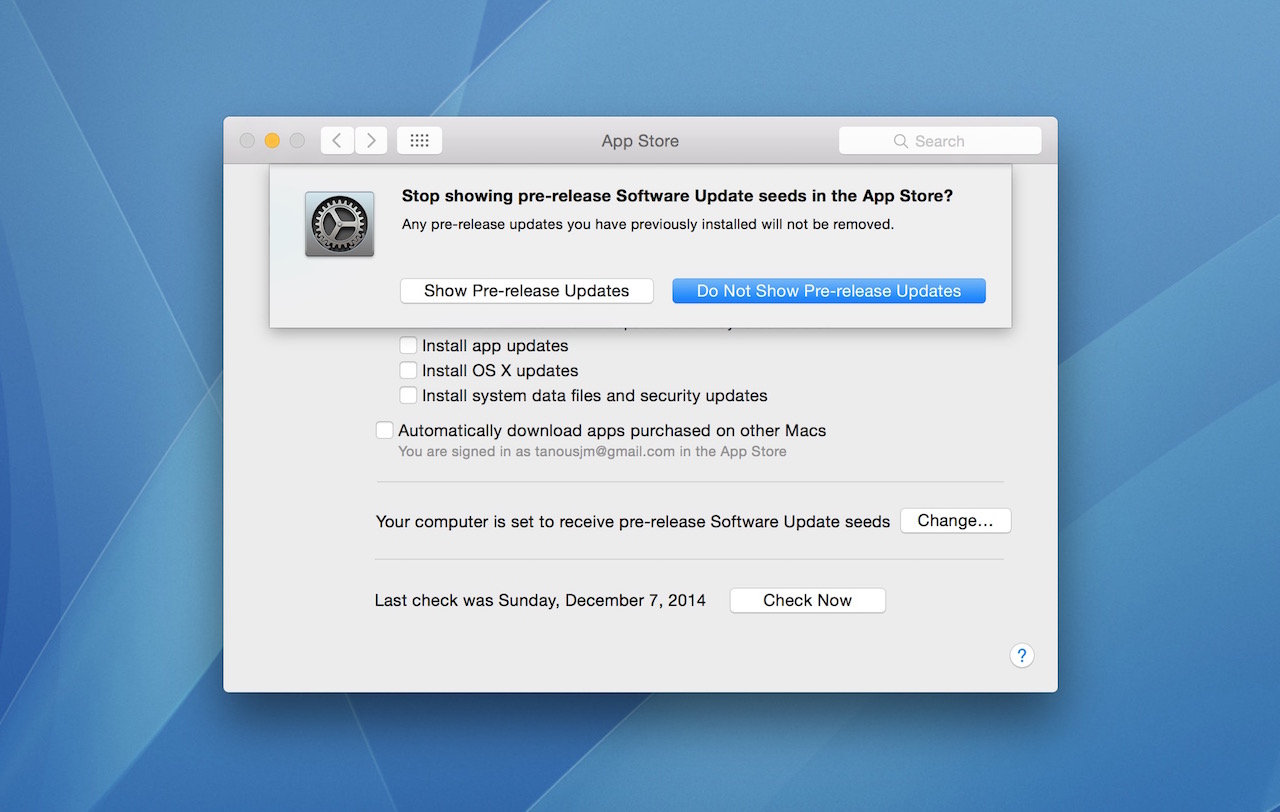Click the System Preferences gear icon in dialog
This screenshot has height=812, width=1280.
coord(340,224)
